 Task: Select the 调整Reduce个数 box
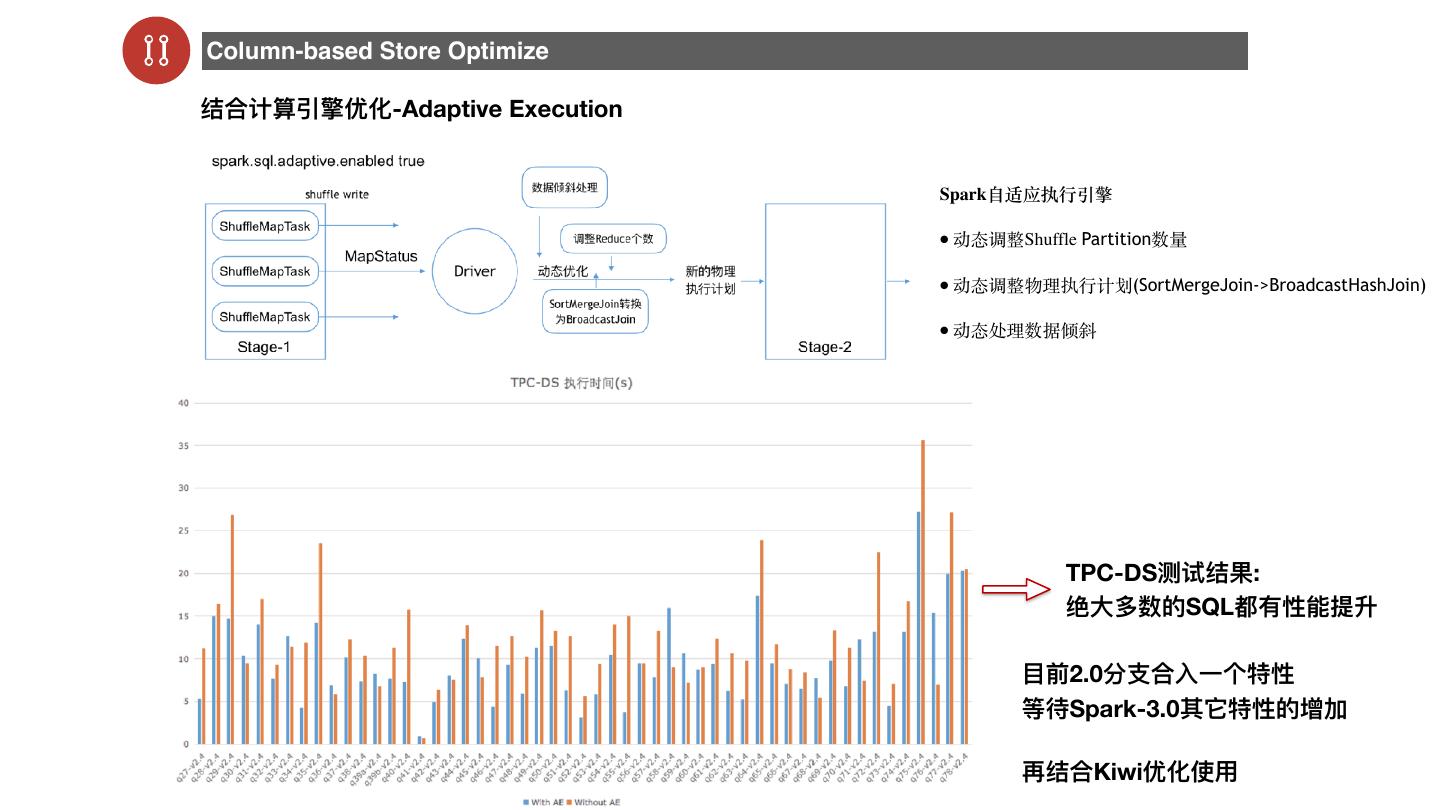(613, 239)
